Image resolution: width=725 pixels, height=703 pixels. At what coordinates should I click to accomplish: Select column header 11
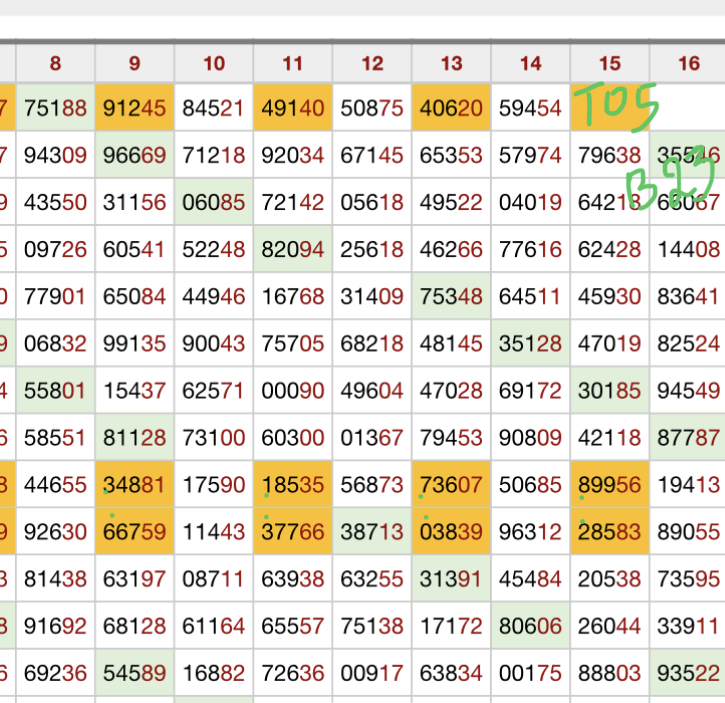[x=292, y=64]
